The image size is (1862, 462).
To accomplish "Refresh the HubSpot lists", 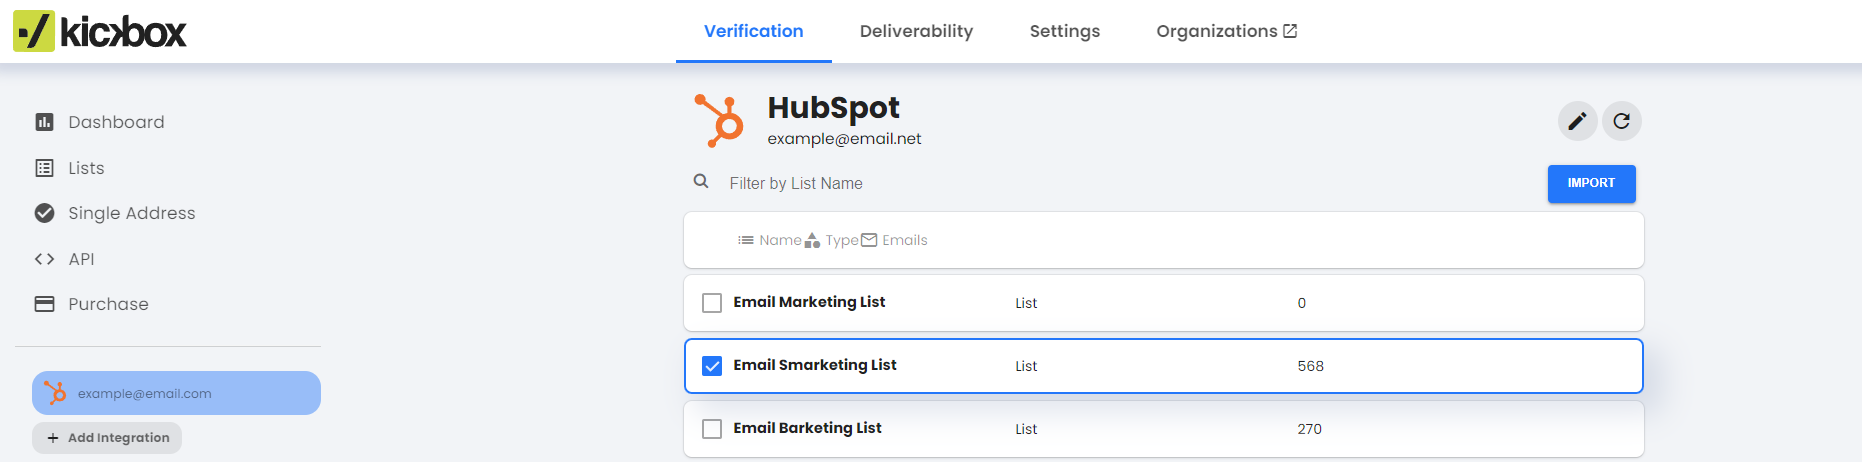I will tap(1621, 121).
